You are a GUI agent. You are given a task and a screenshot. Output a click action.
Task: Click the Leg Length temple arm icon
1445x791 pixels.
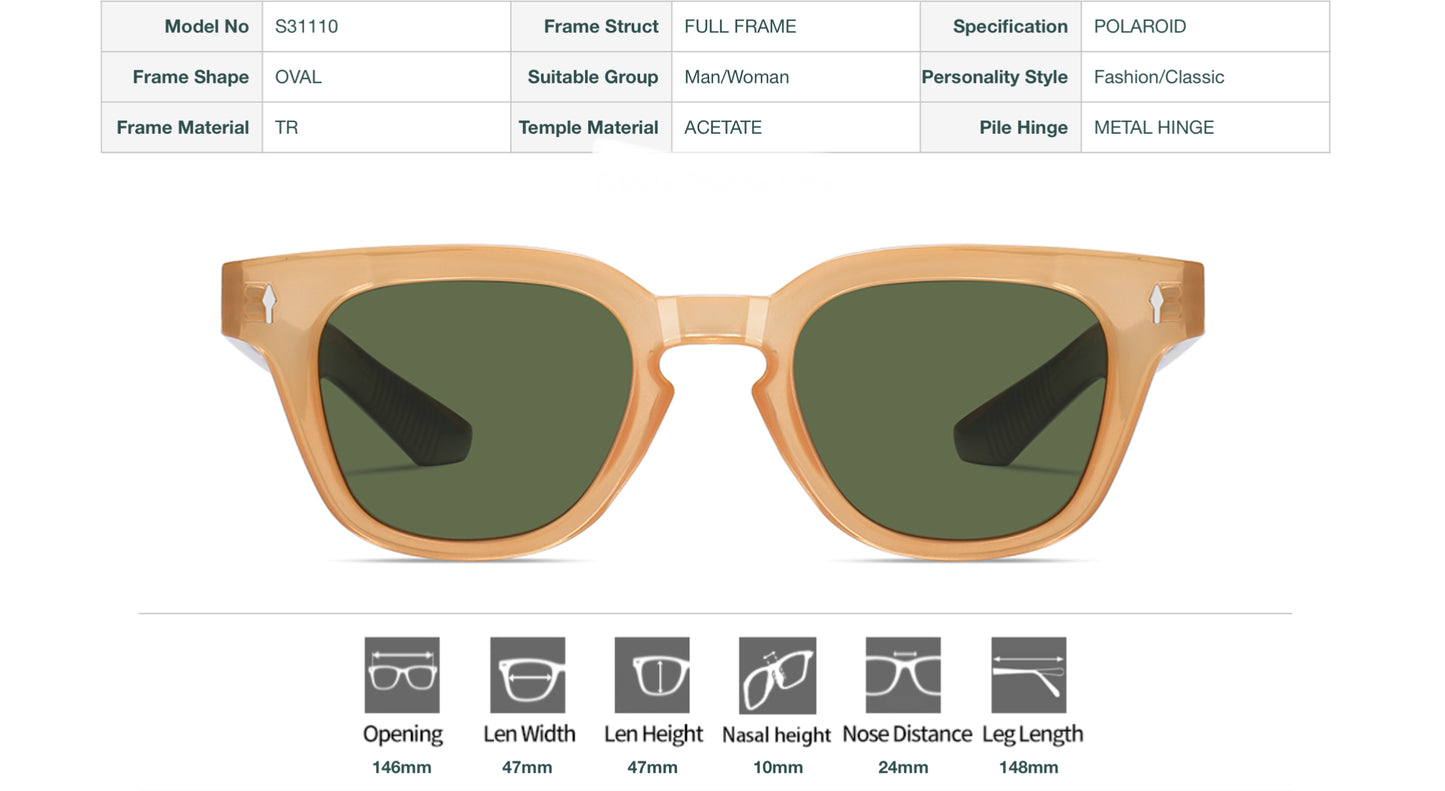(1028, 674)
